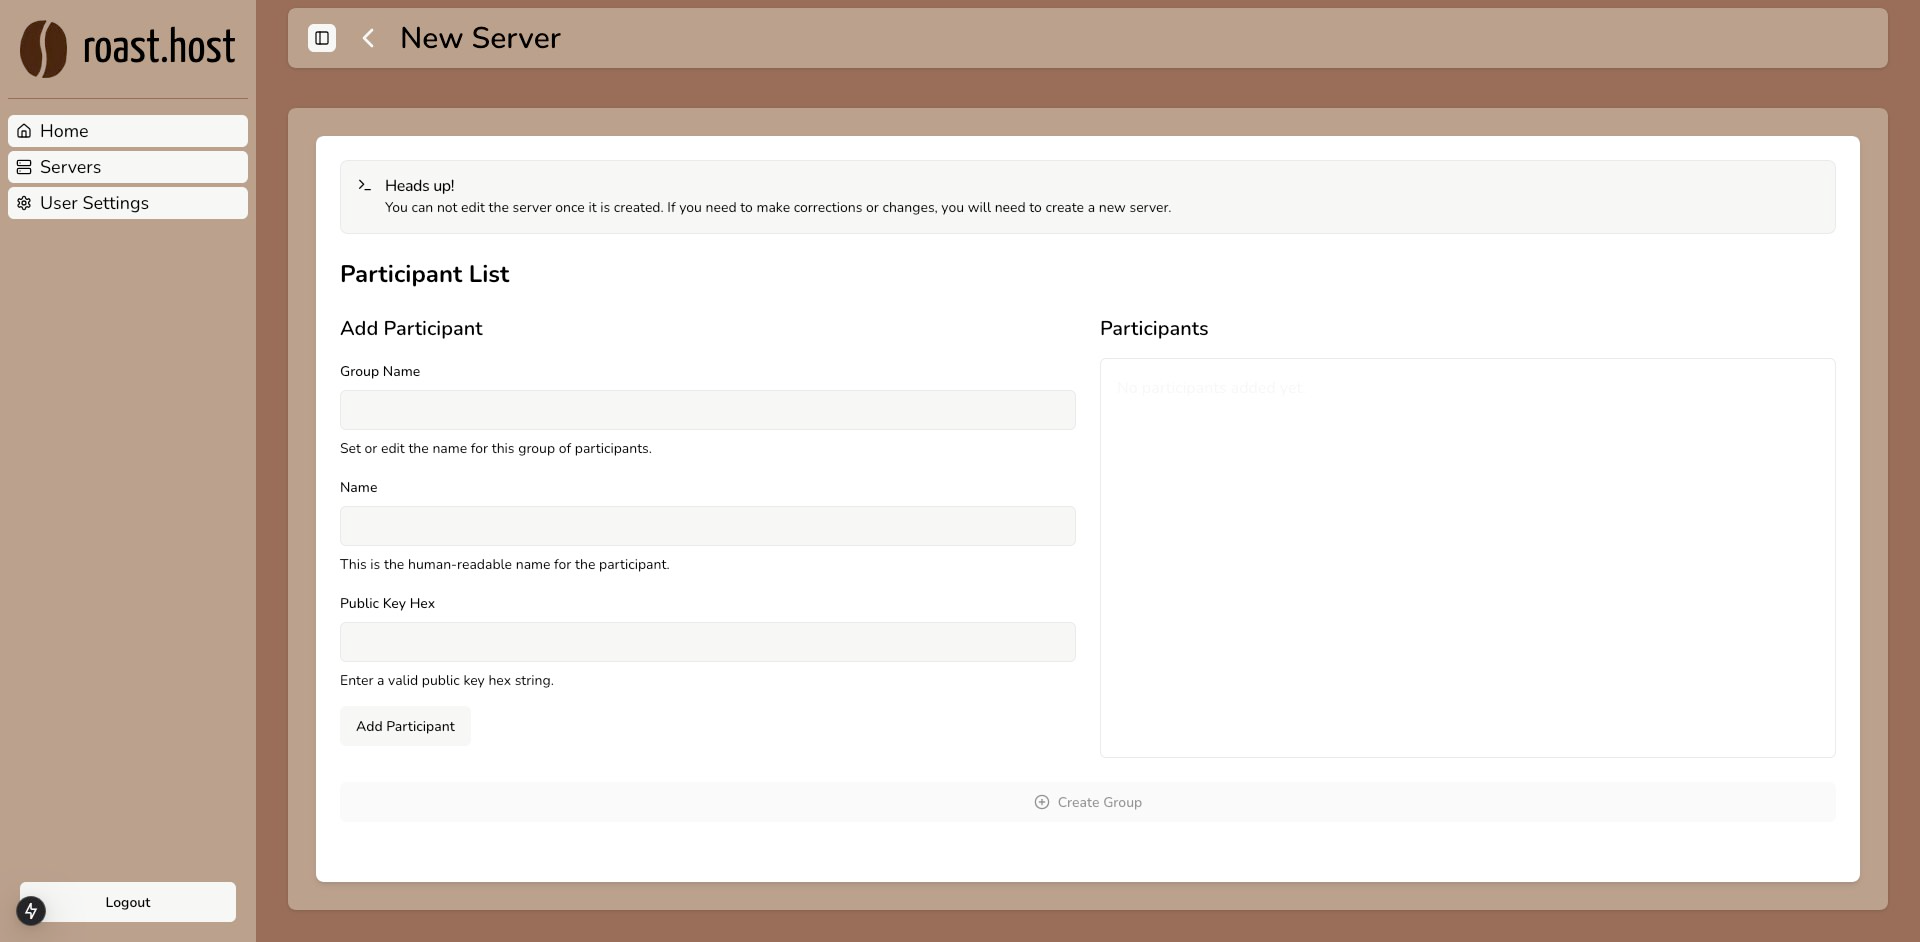Click the 'Heads up!' alert title

(419, 186)
